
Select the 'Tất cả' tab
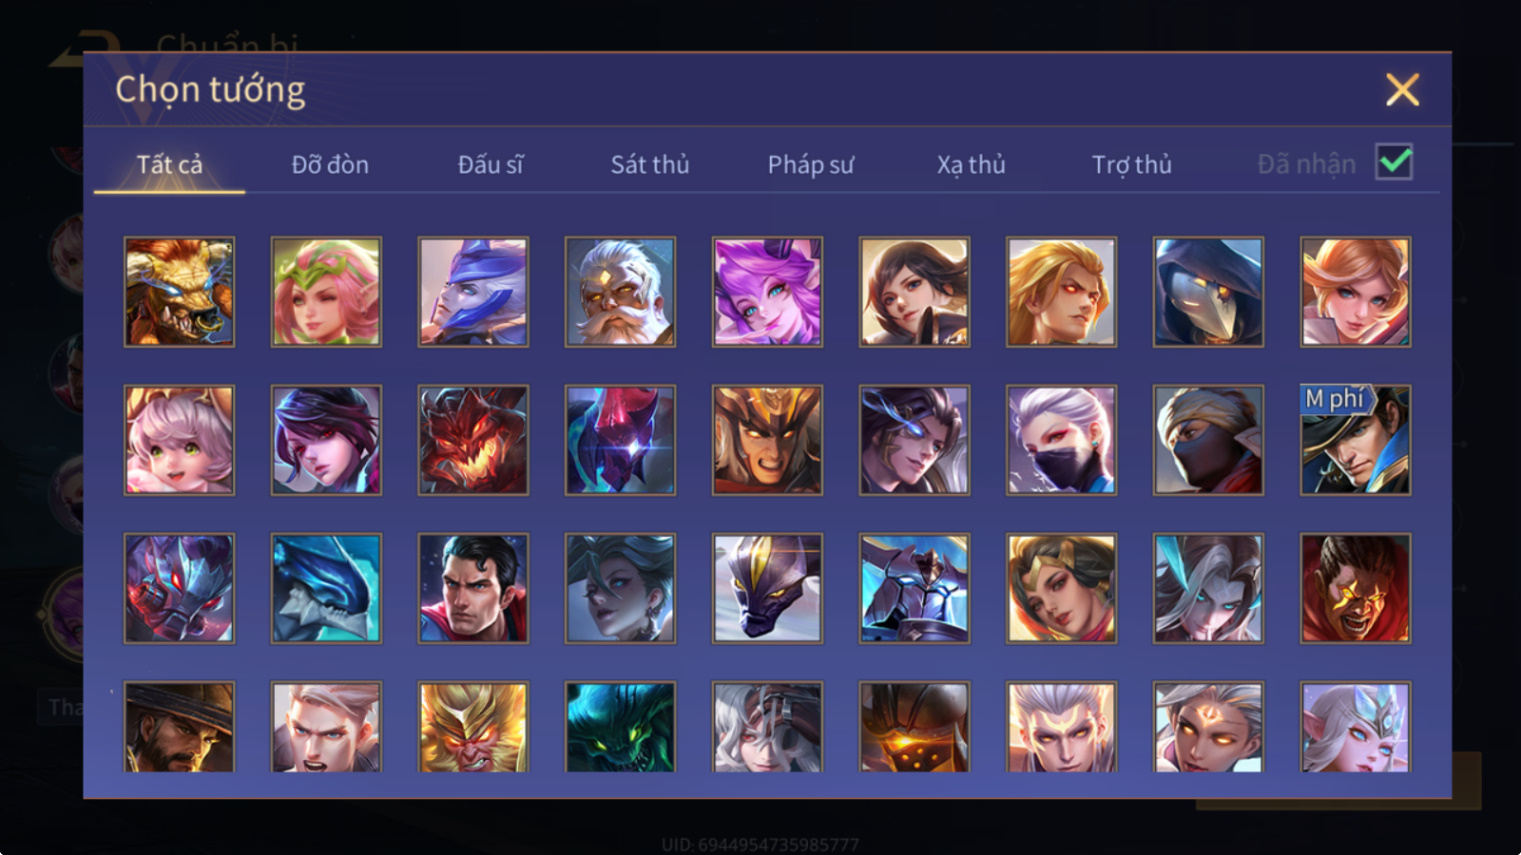tap(169, 165)
